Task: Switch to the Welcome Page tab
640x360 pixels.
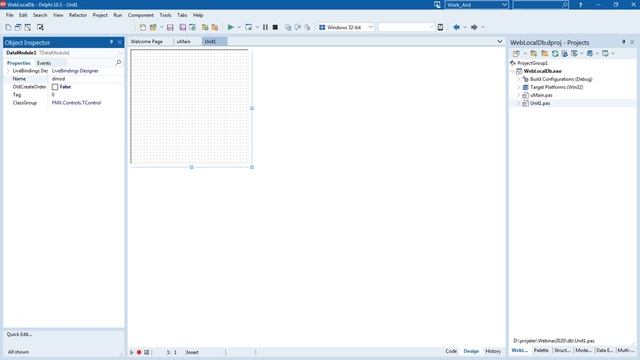Action: [147, 42]
